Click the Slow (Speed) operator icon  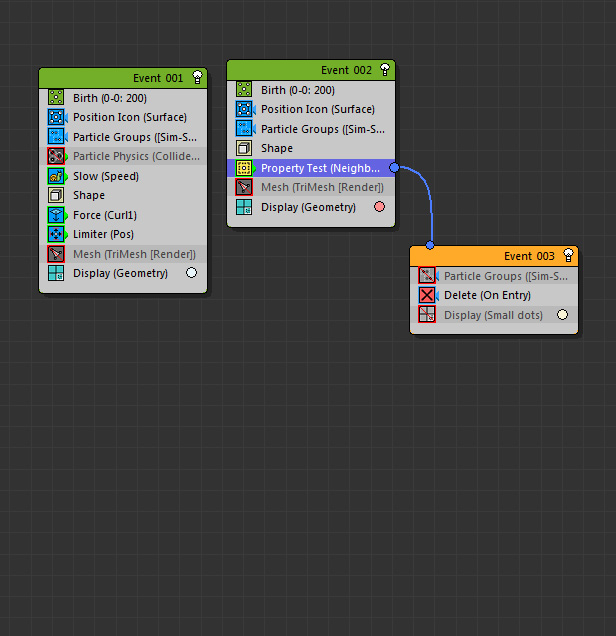point(56,176)
